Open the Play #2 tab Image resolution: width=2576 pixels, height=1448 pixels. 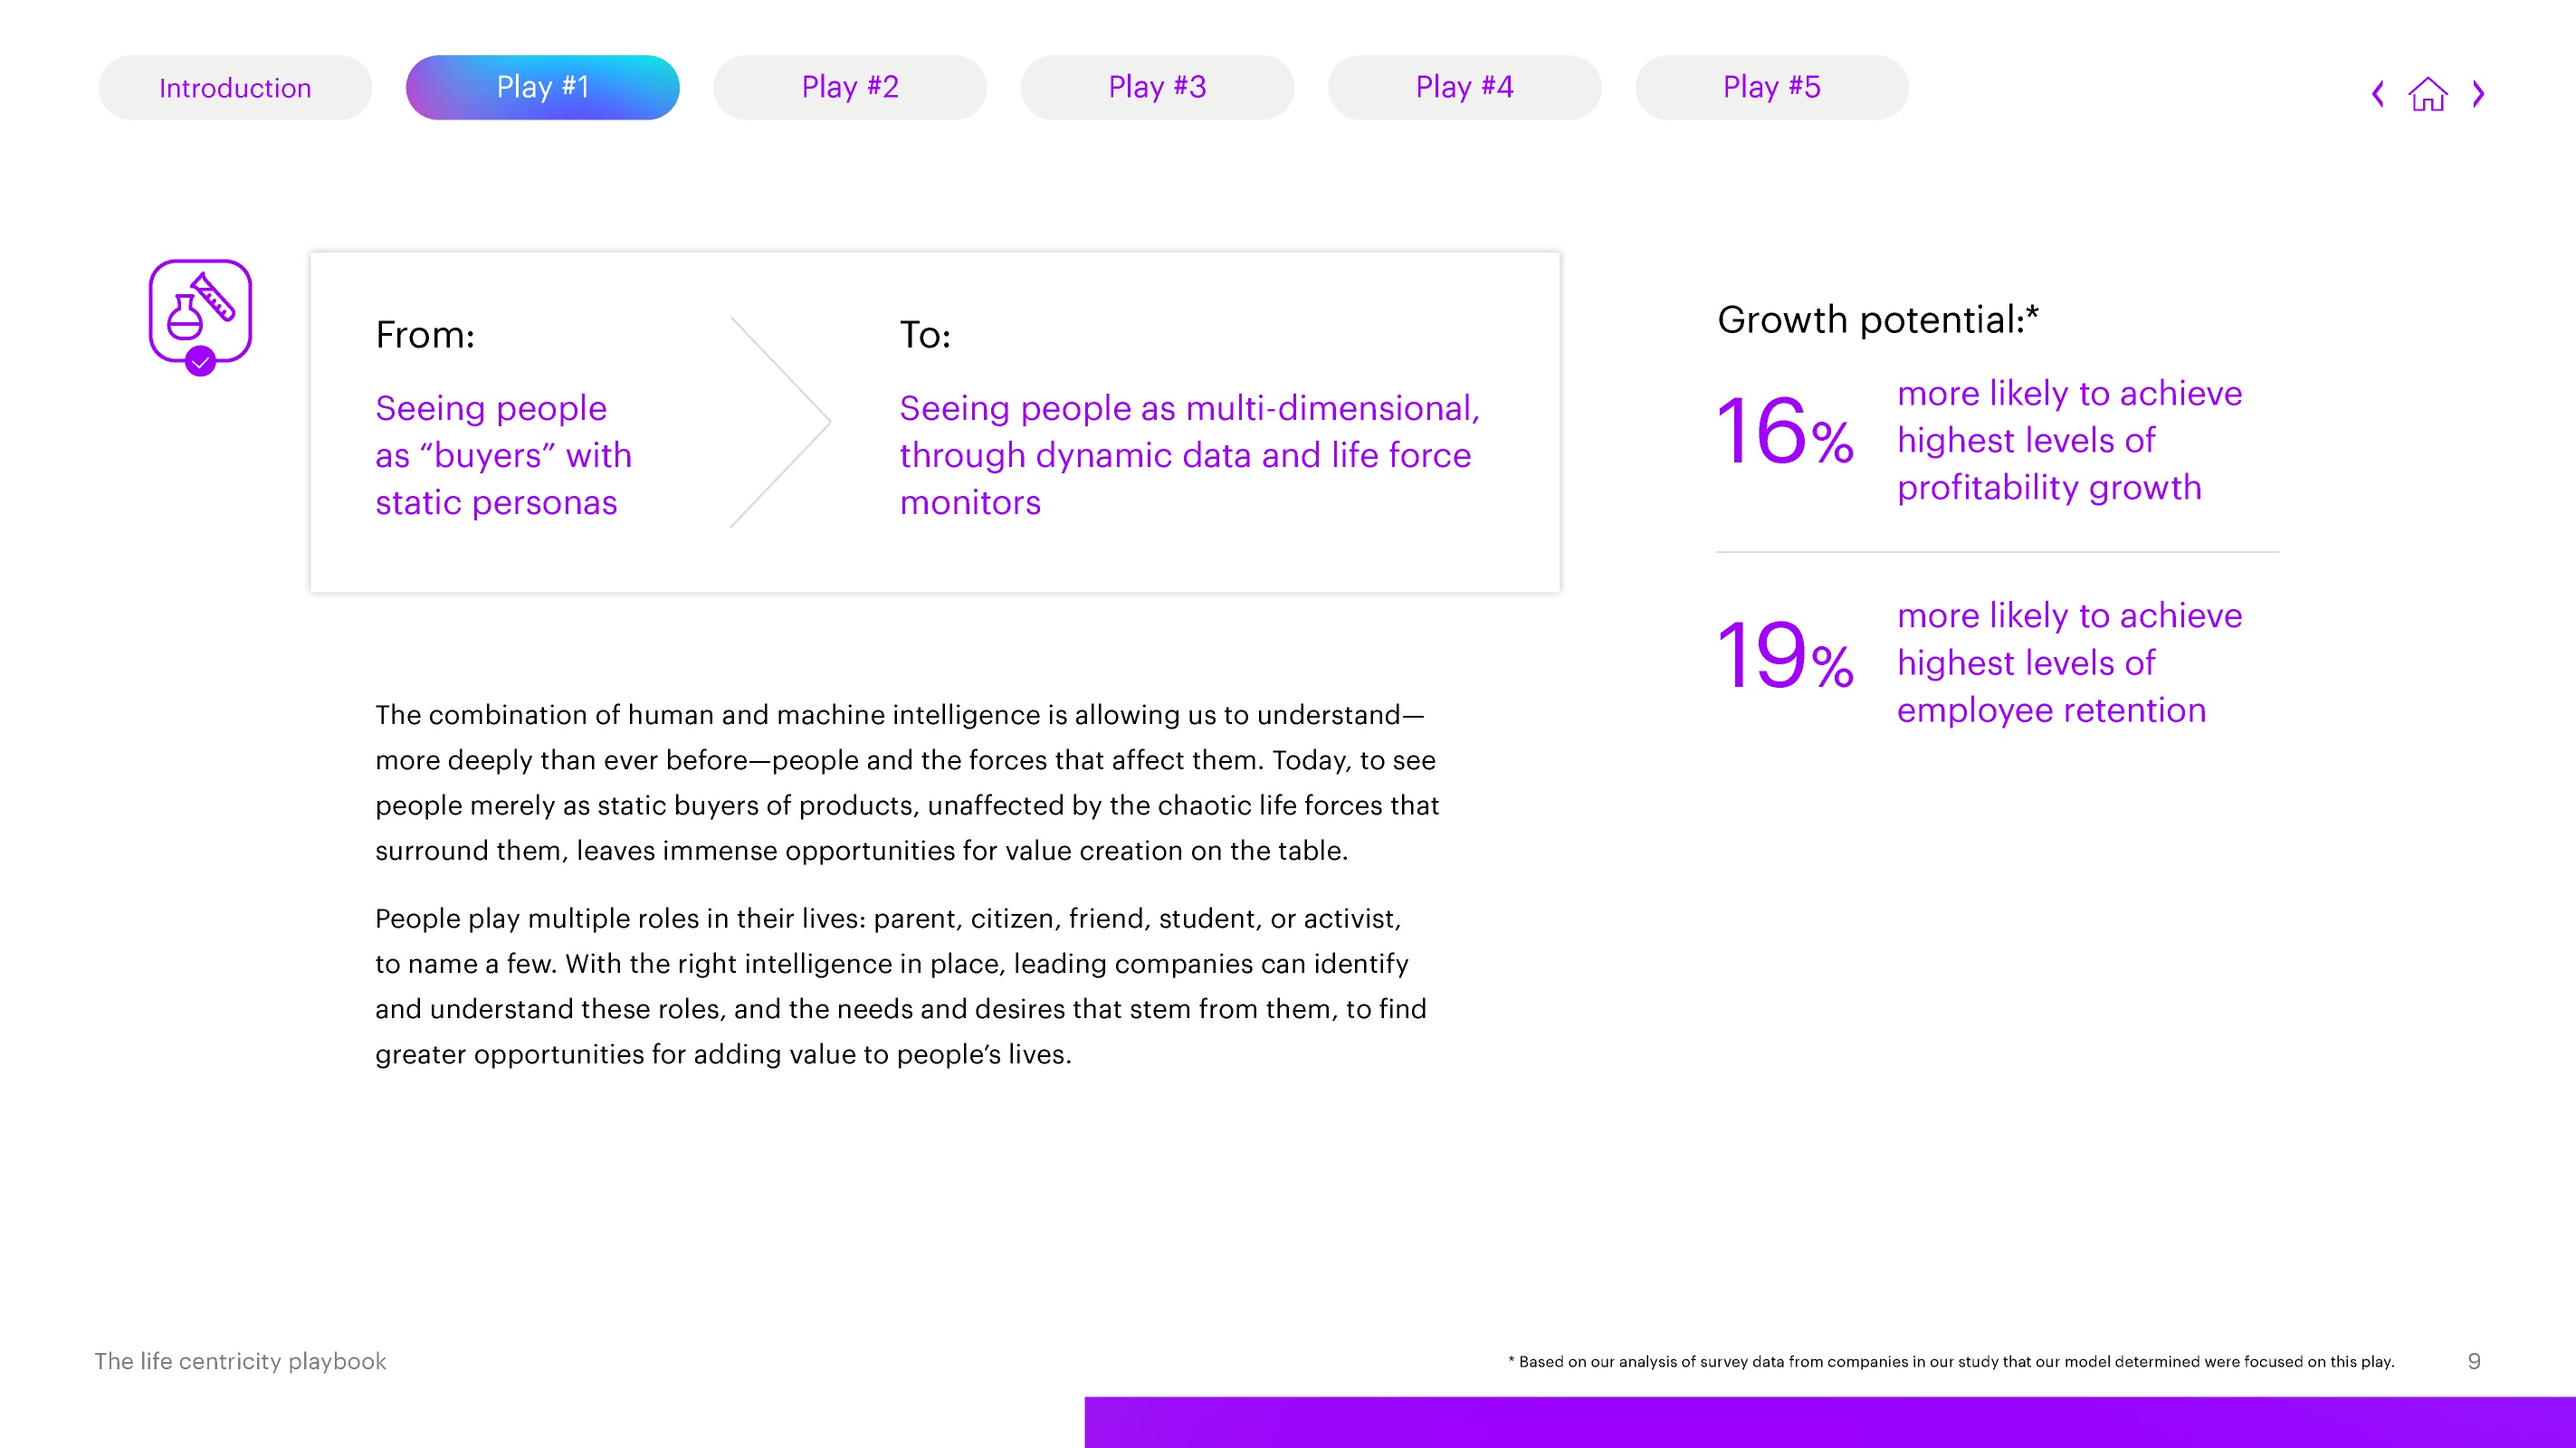coord(850,88)
